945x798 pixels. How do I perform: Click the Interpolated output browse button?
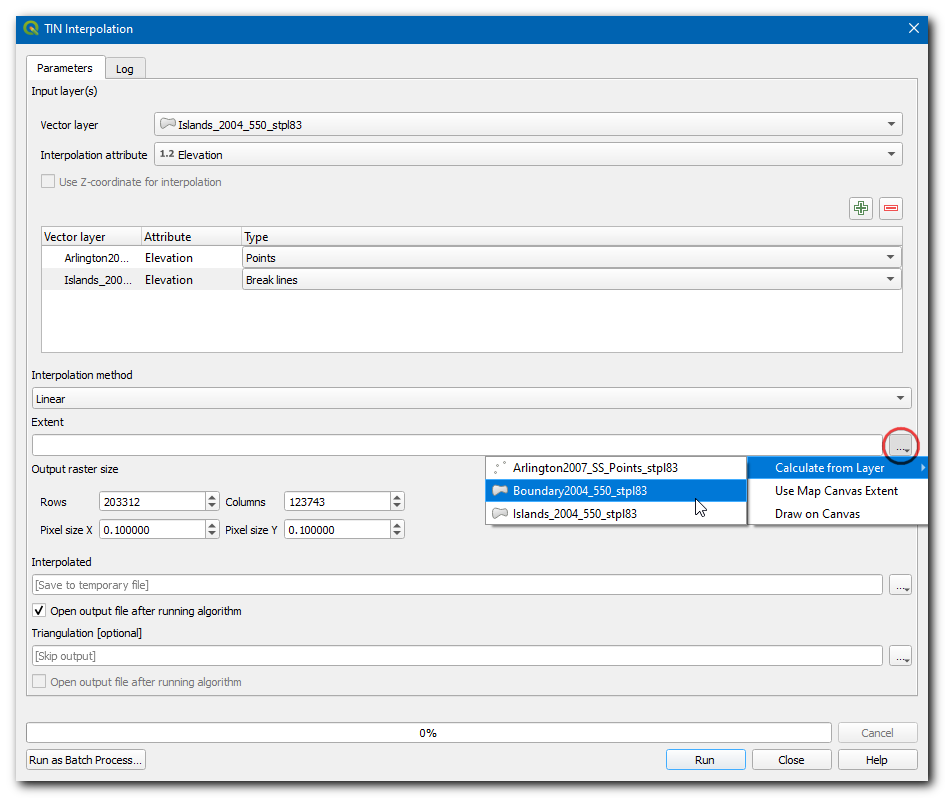900,584
